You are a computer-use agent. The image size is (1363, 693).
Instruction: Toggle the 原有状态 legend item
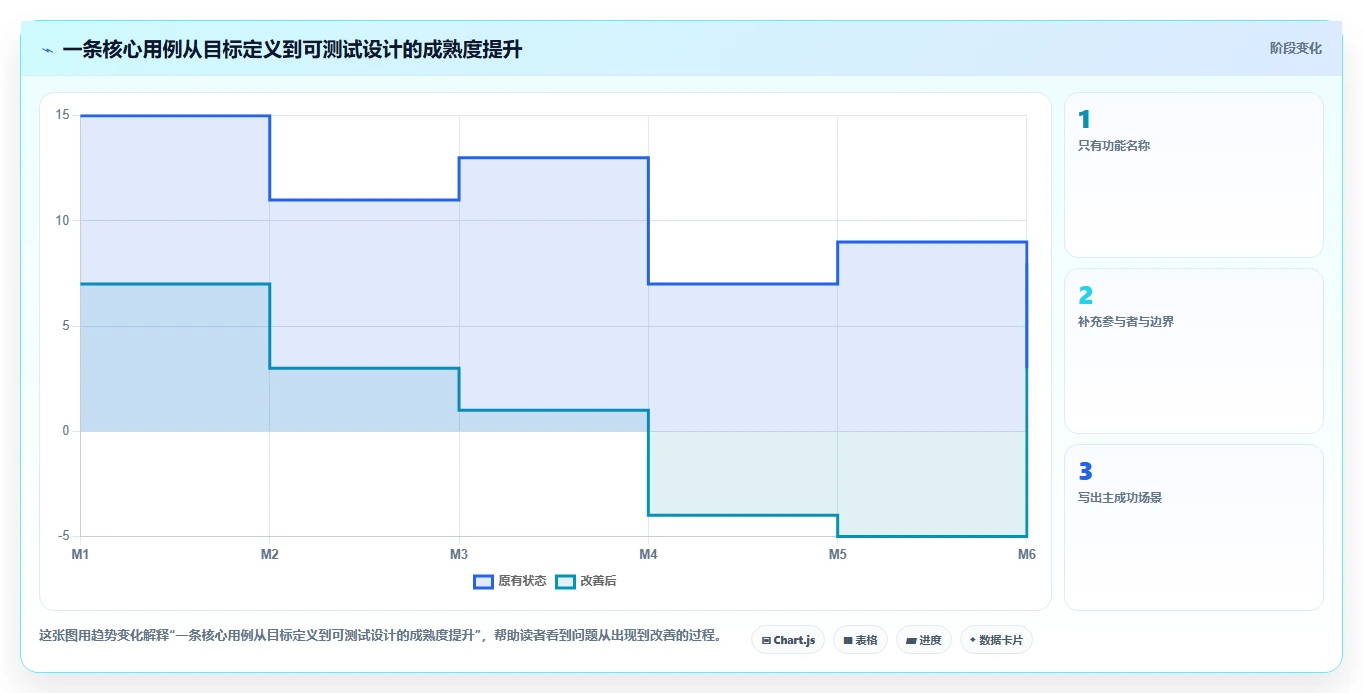click(510, 581)
